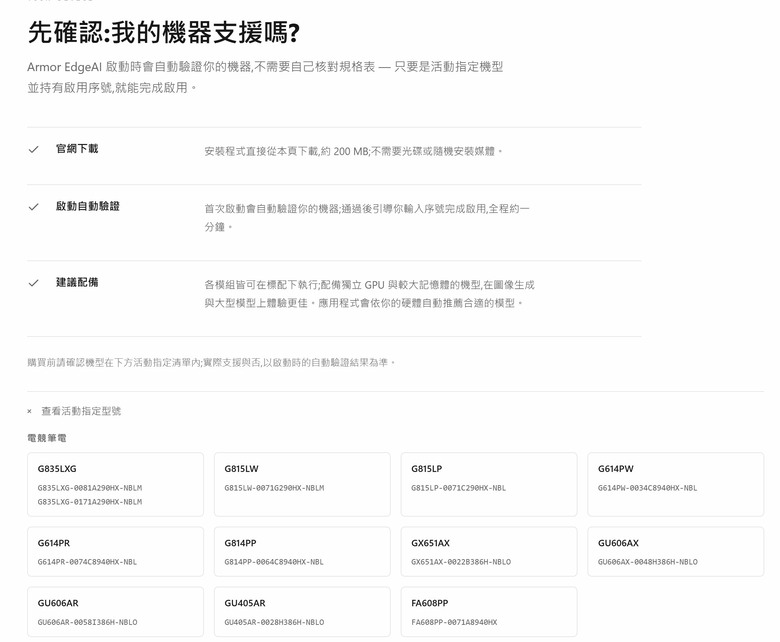Click the intro paragraph starting with Armor EdgeAI

265,77
